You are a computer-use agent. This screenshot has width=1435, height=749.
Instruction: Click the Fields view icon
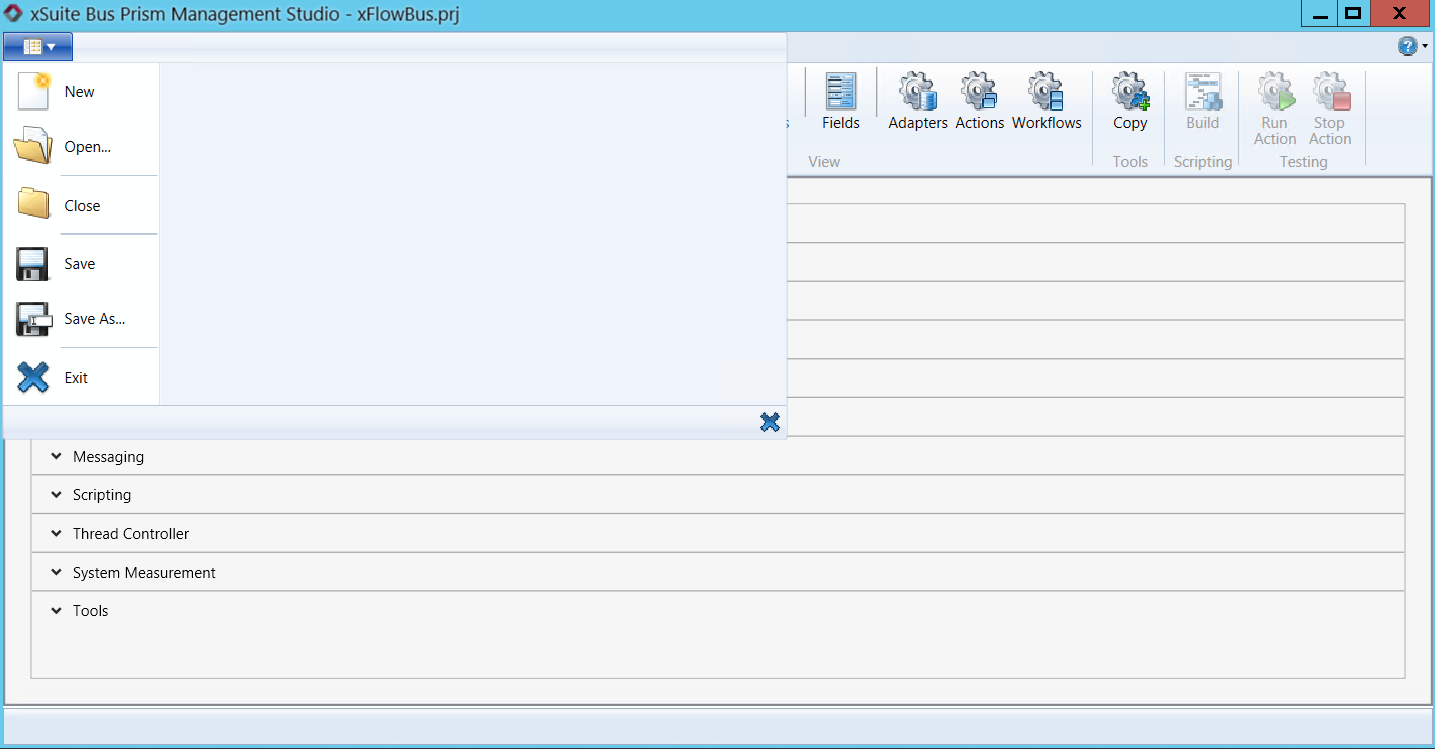pos(840,102)
